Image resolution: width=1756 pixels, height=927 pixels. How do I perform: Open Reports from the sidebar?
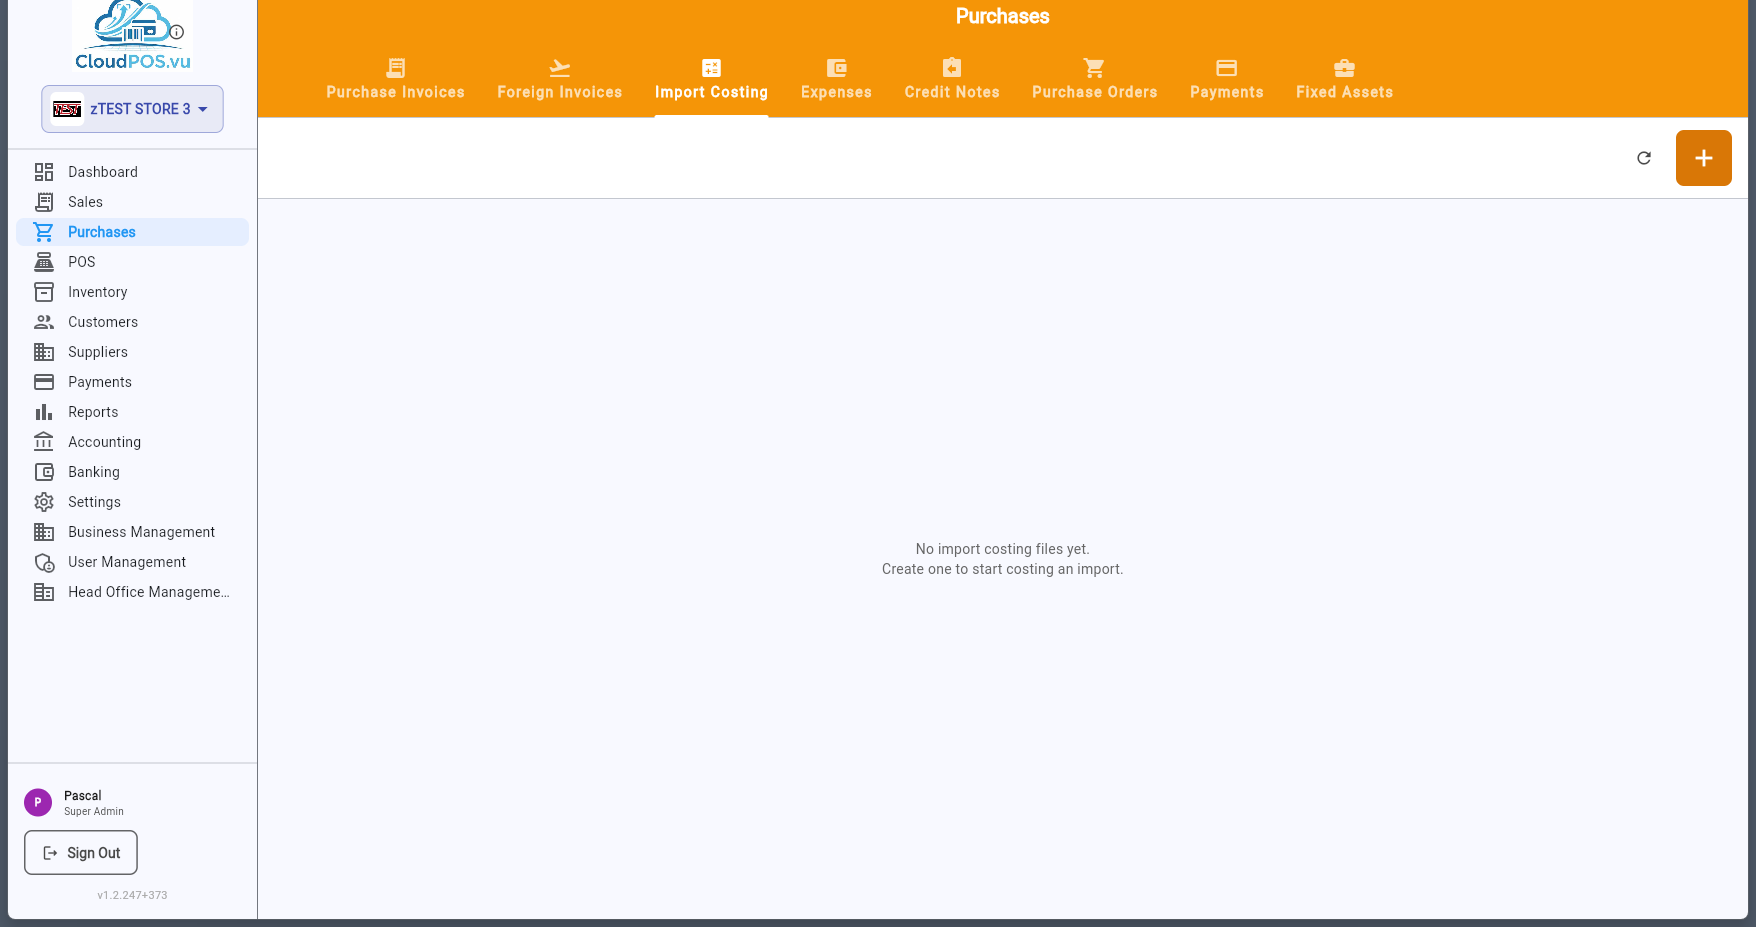pyautogui.click(x=132, y=412)
